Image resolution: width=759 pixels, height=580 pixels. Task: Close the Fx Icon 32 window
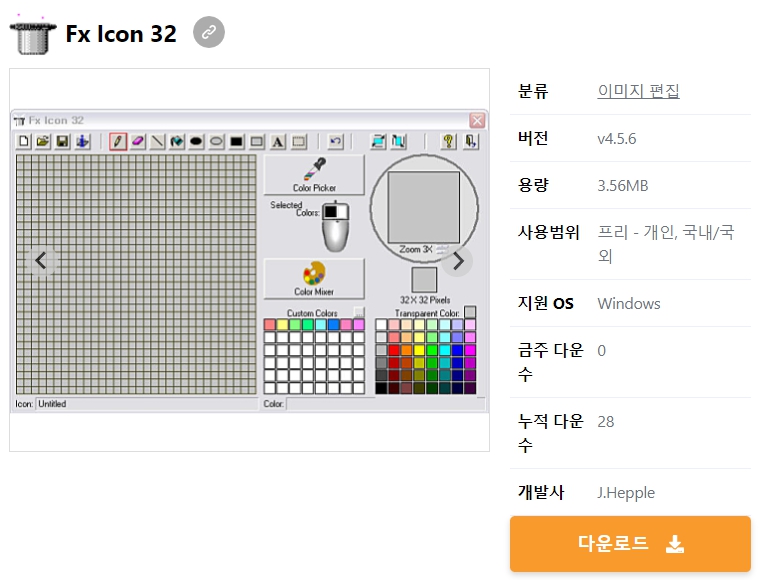click(x=477, y=120)
